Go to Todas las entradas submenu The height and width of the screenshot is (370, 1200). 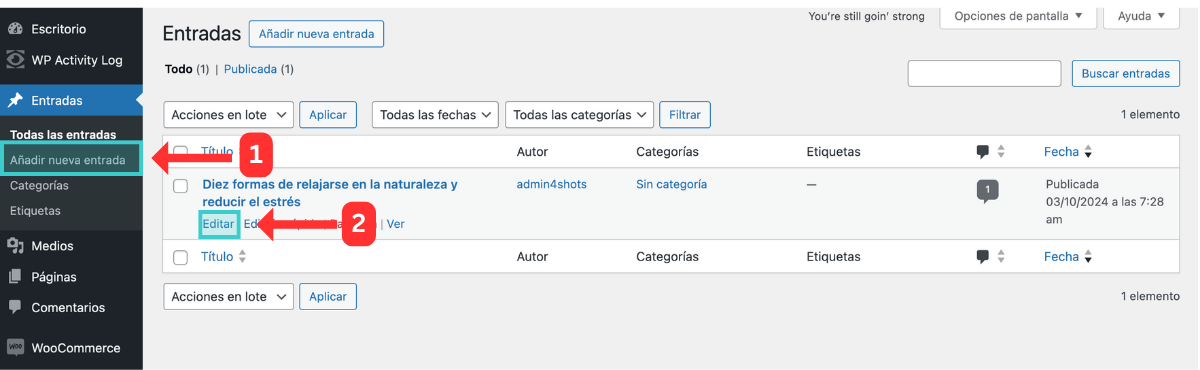pyautogui.click(x=63, y=134)
